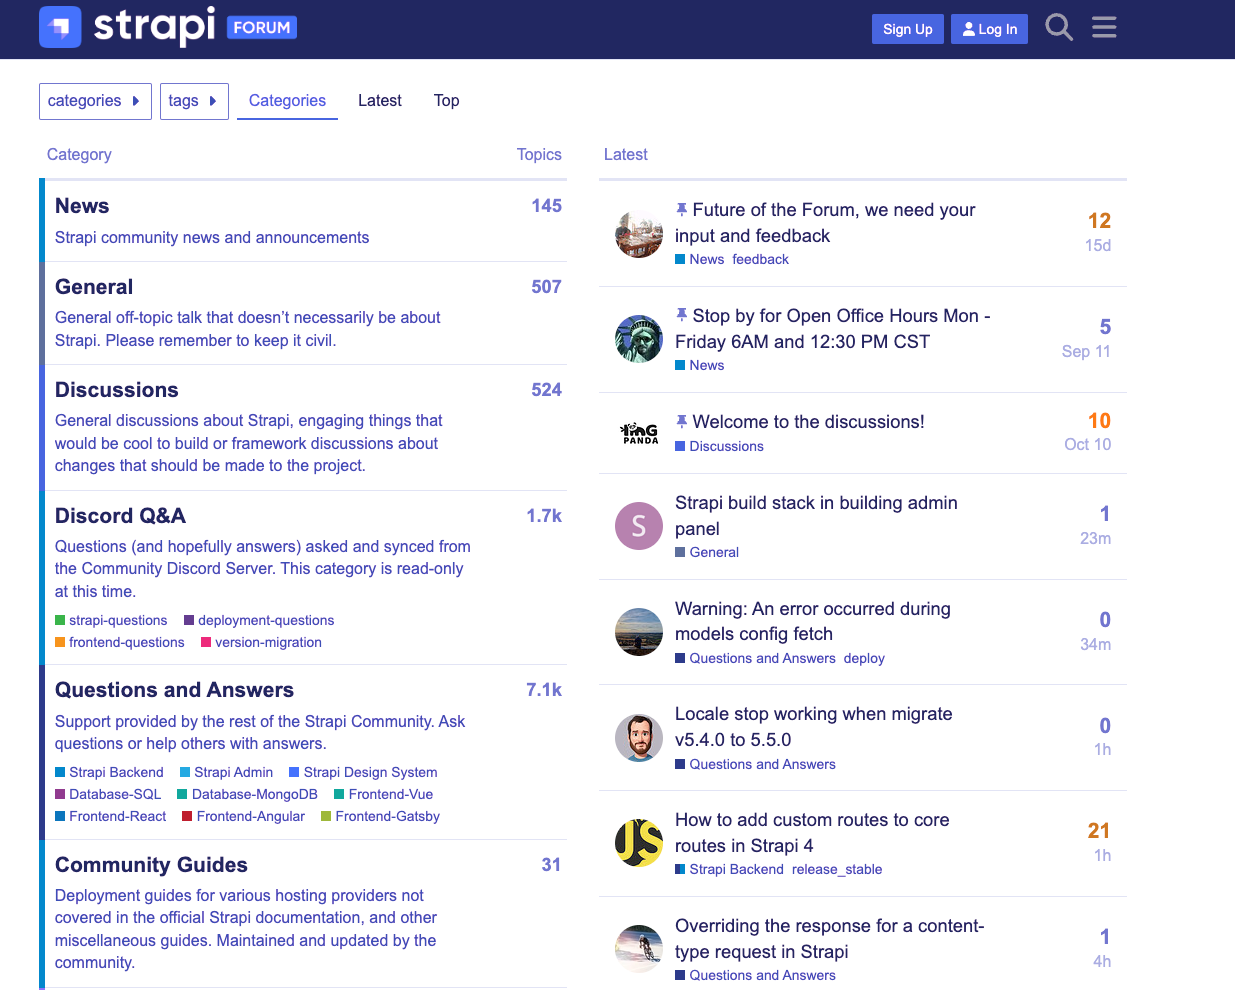Viewport: 1235px width, 990px height.
Task: Select the Frontend-Angular subcategory
Action: click(243, 816)
